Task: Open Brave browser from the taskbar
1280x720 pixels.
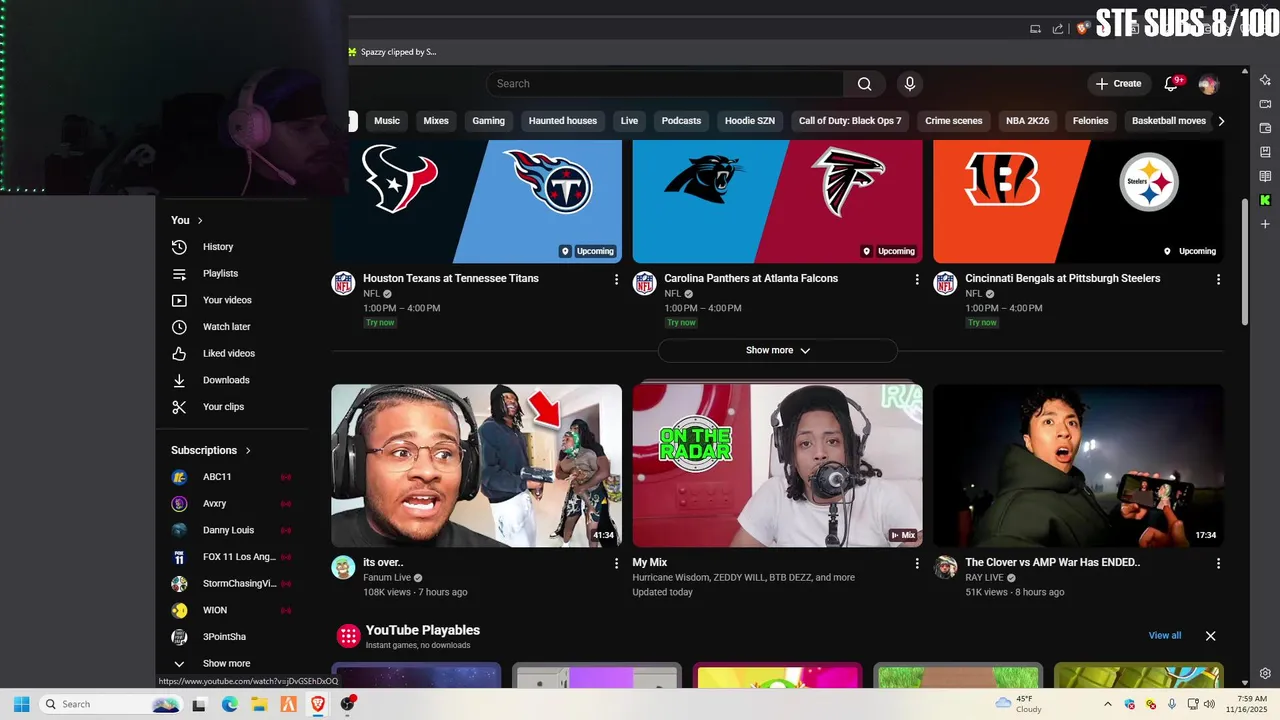Action: click(318, 704)
